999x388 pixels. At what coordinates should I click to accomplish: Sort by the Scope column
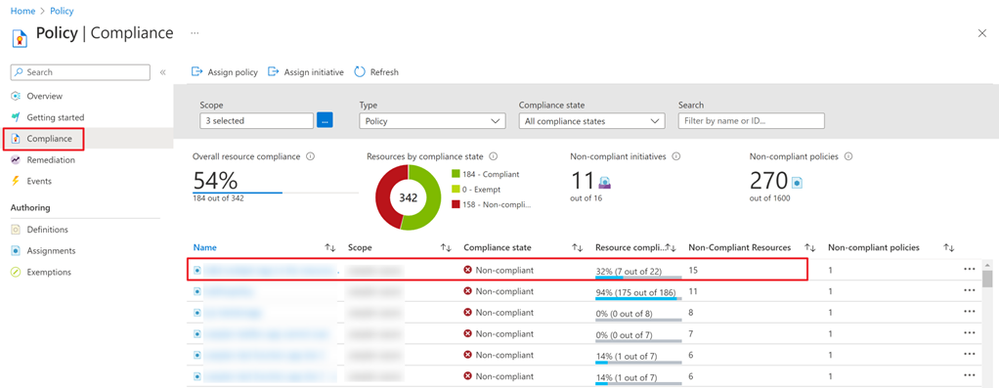tap(446, 247)
